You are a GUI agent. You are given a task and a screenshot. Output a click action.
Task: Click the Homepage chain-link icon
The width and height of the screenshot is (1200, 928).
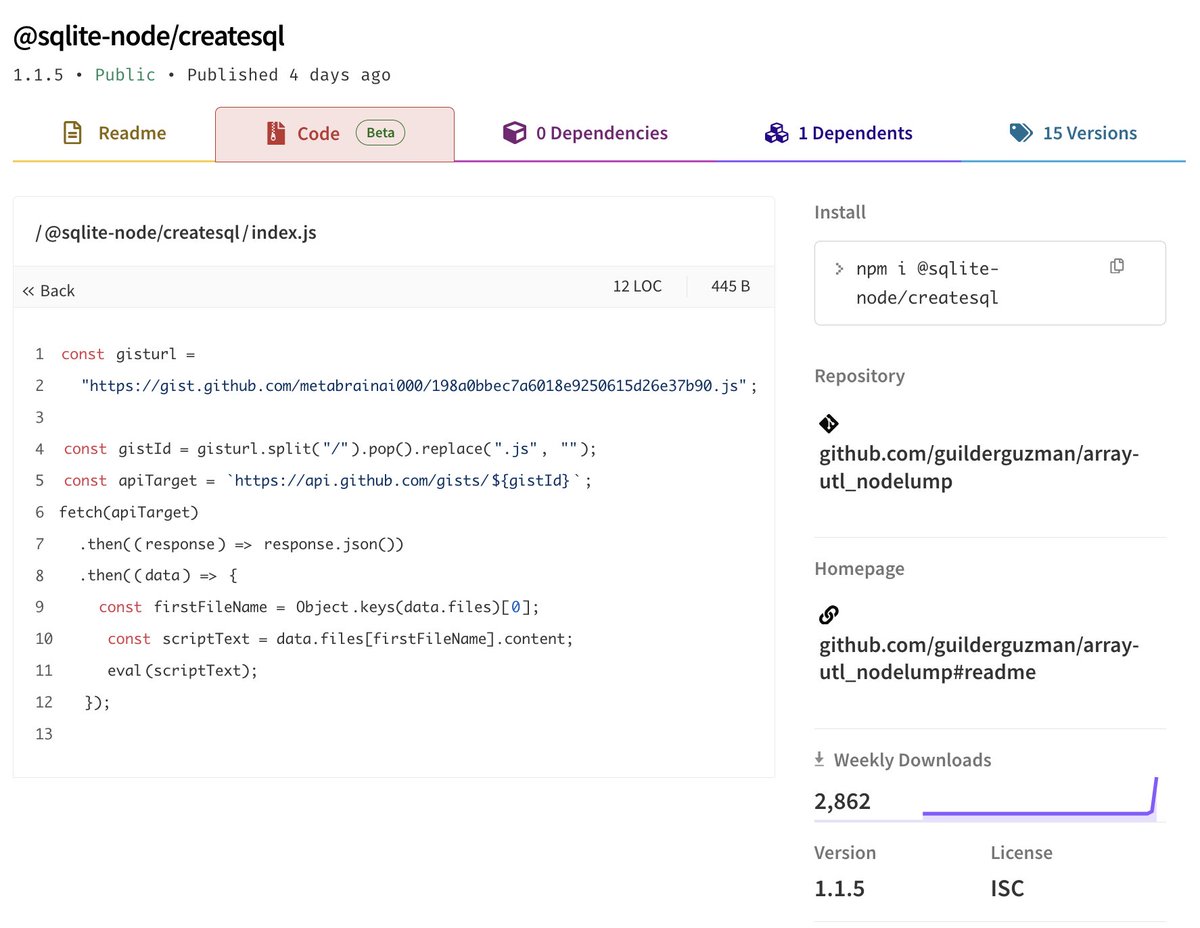[x=829, y=614]
